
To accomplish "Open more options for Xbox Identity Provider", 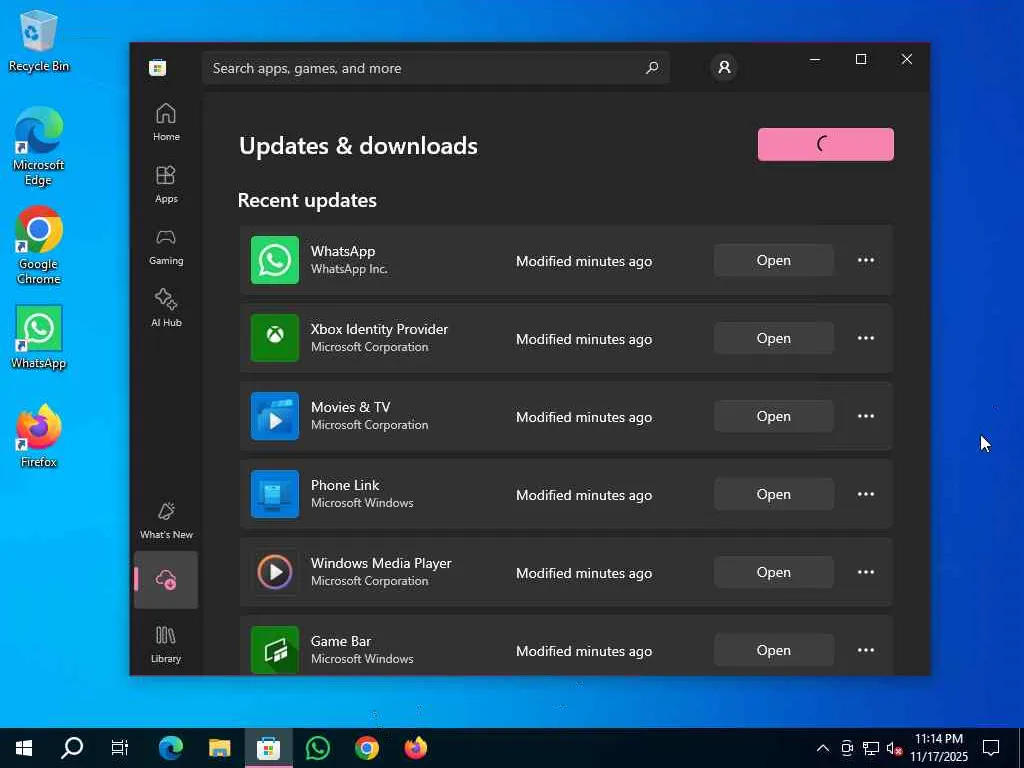I will 865,338.
